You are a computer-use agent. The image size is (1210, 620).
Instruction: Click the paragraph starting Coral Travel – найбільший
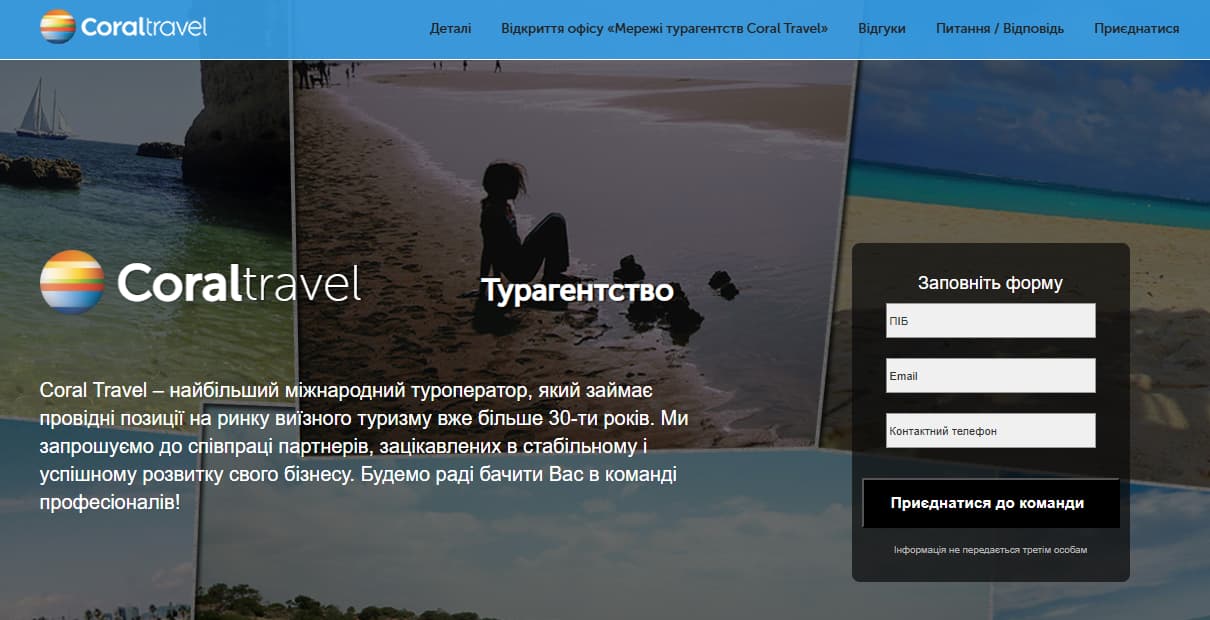click(x=364, y=445)
